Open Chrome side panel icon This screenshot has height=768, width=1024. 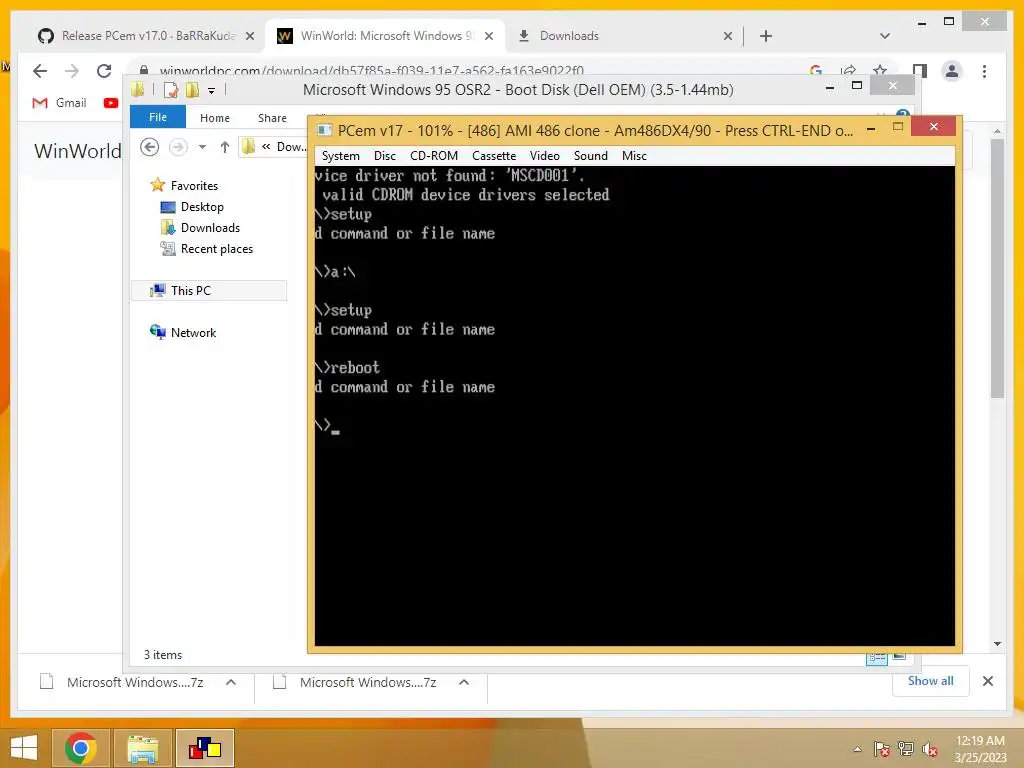click(920, 71)
